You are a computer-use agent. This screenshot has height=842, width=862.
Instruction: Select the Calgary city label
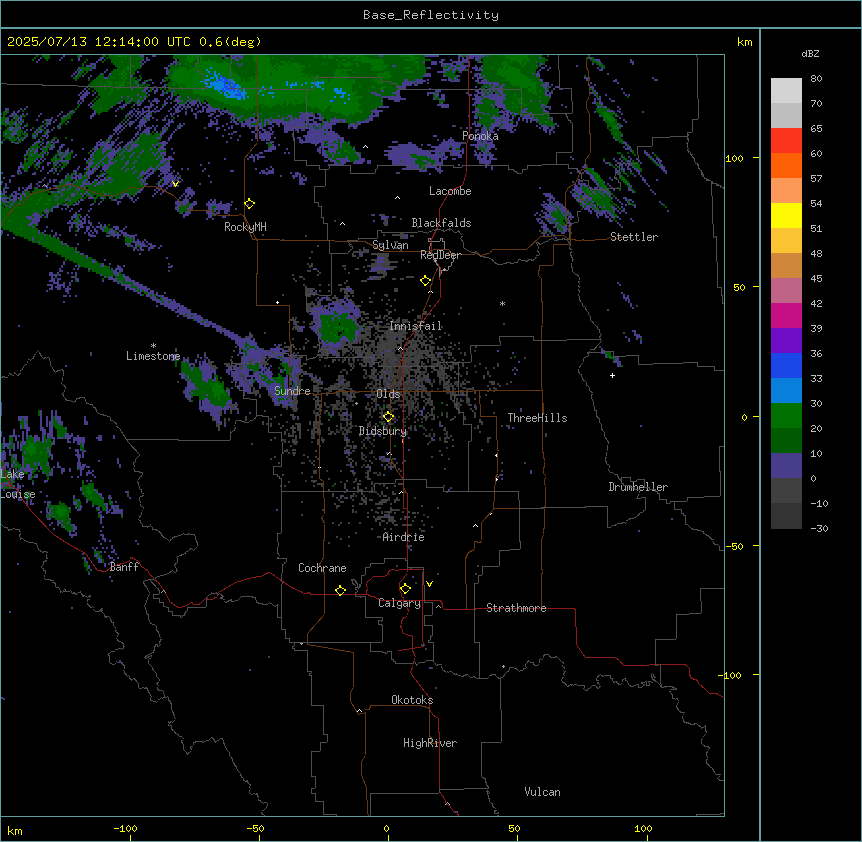coord(399,603)
